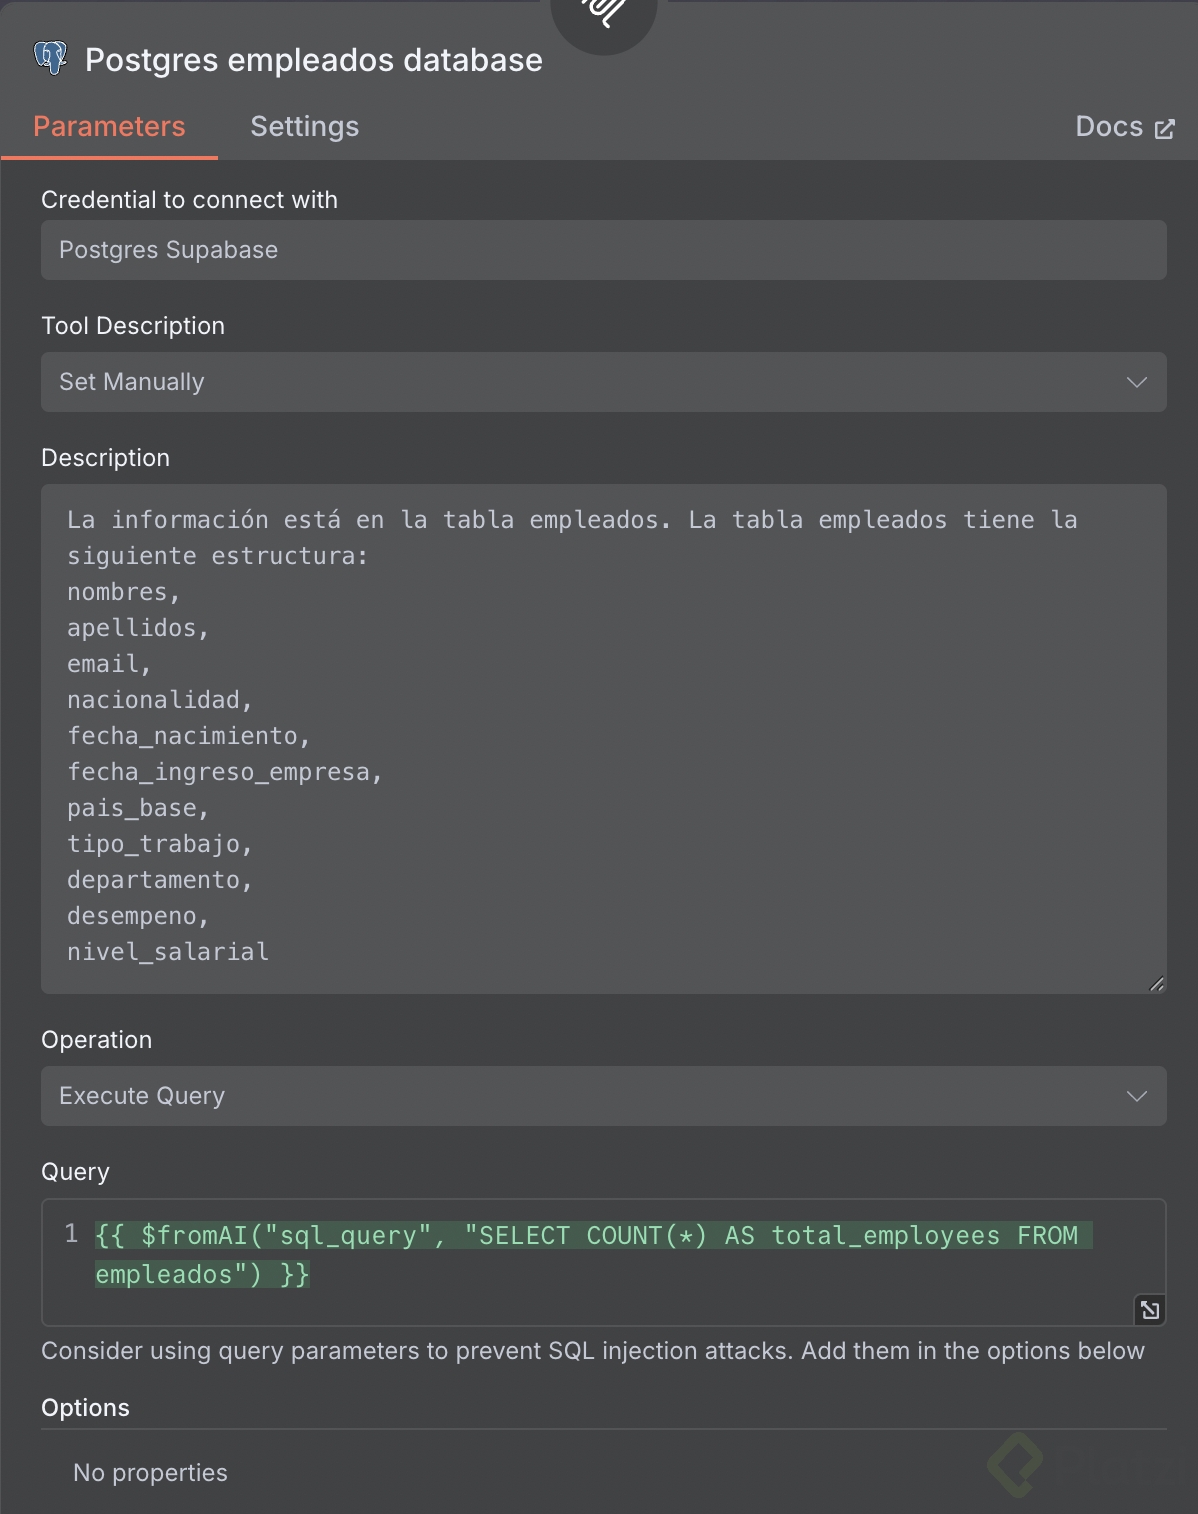Click into the Query expression editor
The image size is (1198, 1514).
pos(600,1255)
